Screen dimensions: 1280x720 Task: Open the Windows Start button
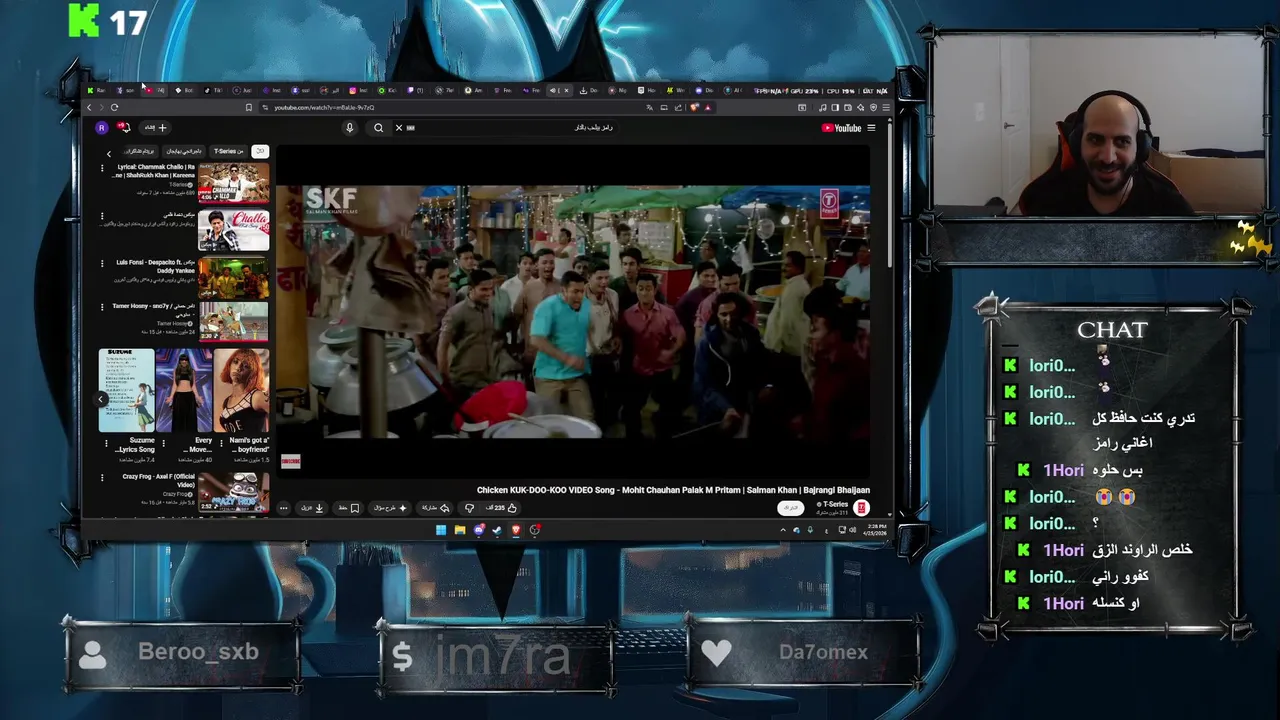(x=440, y=530)
